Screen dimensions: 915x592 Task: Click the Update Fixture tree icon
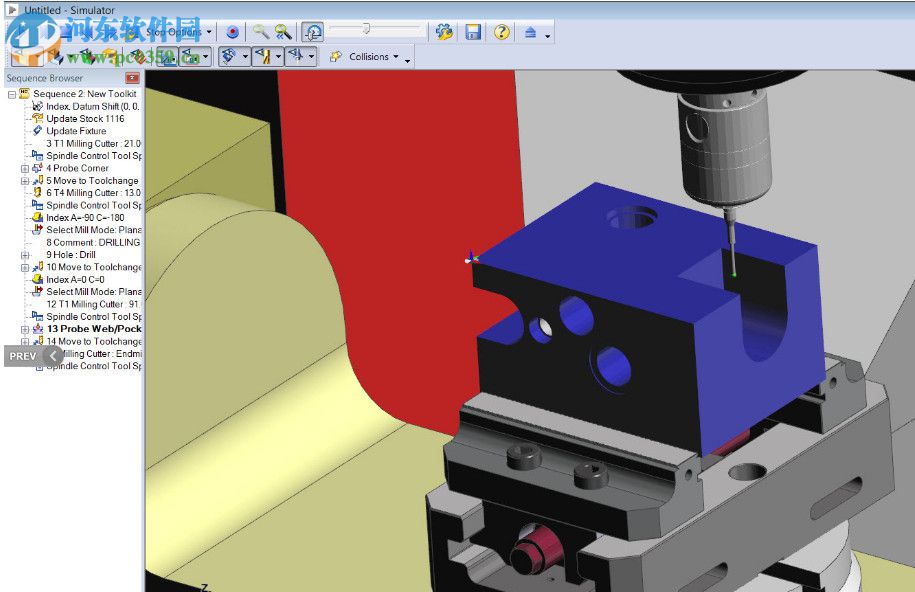click(x=38, y=131)
